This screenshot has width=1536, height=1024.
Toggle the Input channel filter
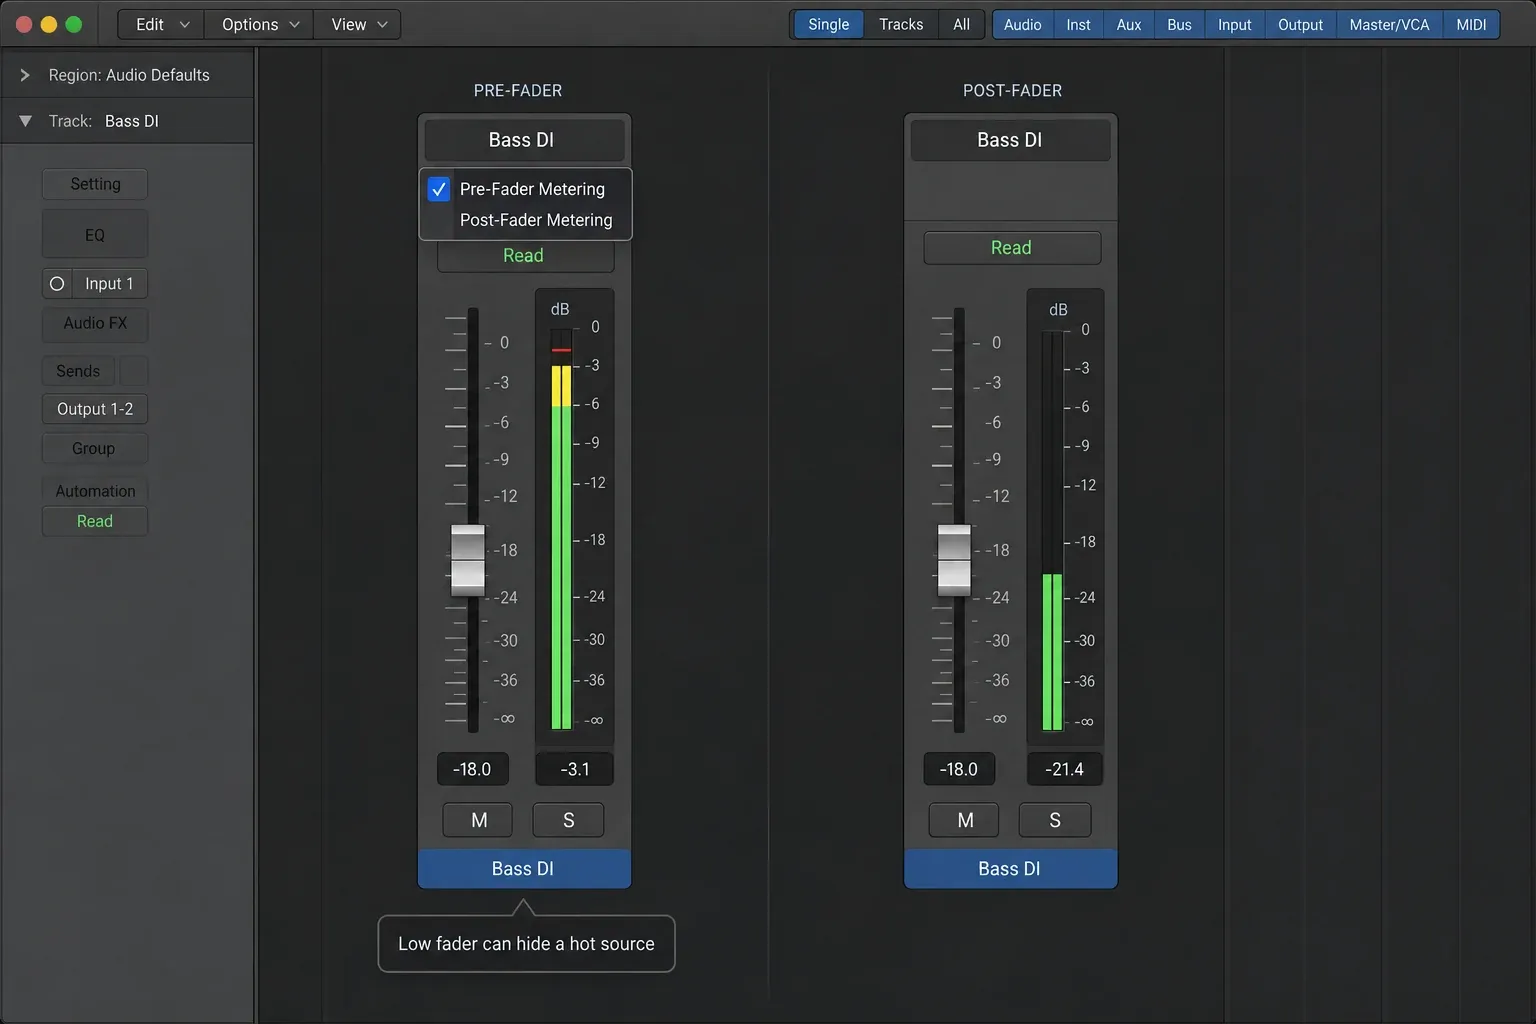point(1234,25)
